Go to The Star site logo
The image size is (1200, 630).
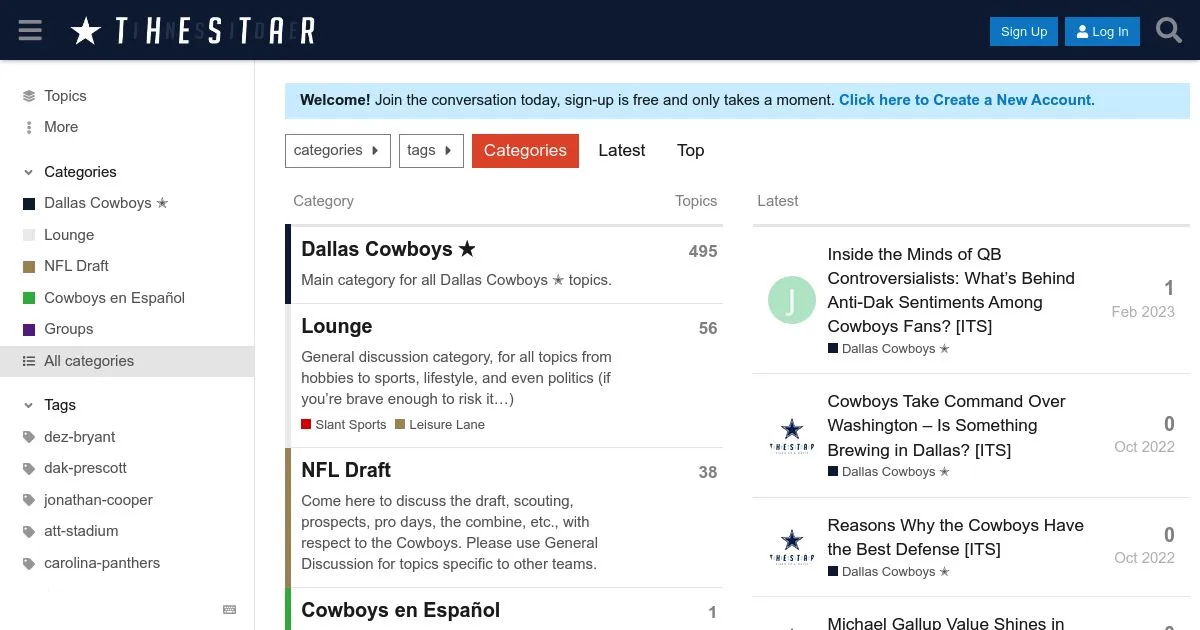[x=193, y=31]
